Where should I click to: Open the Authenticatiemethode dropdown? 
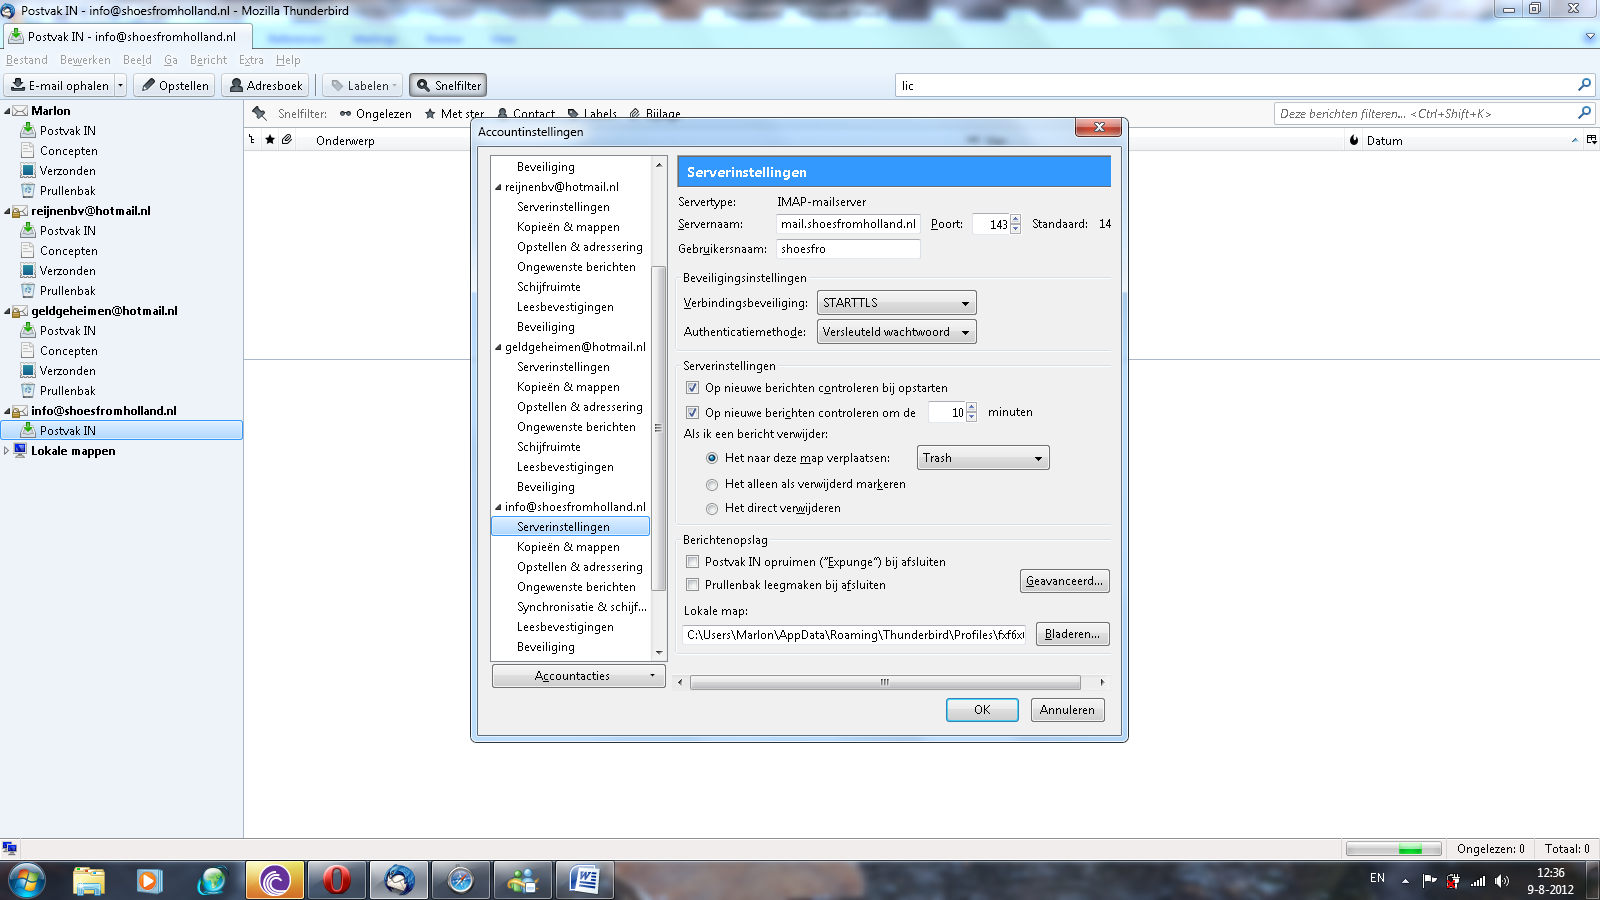(896, 332)
